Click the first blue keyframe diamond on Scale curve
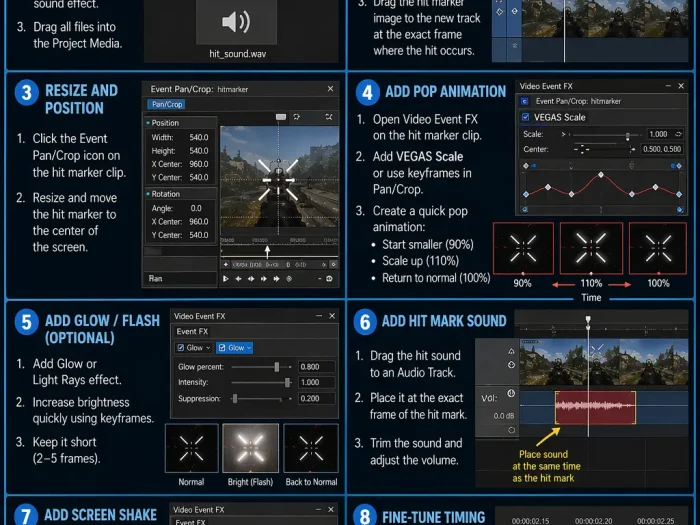Viewport: 700px width, 525px height. point(526,194)
